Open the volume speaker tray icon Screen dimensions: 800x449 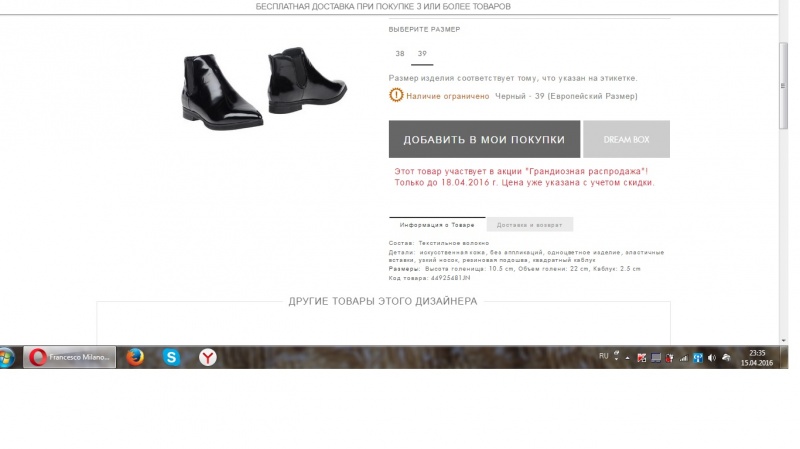pyautogui.click(x=712, y=358)
